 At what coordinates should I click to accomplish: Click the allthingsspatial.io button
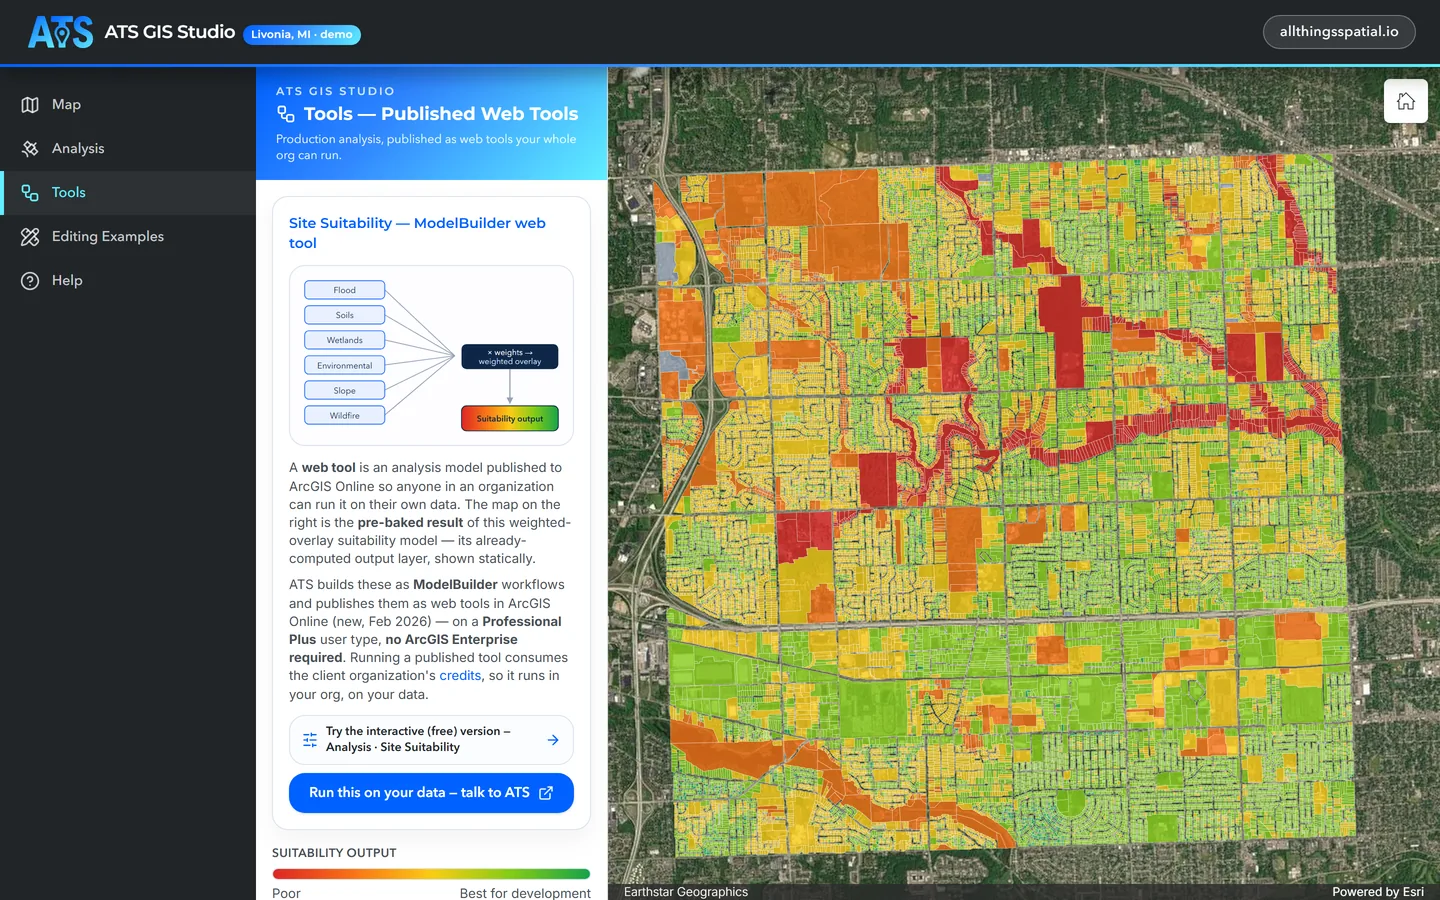[x=1339, y=32]
